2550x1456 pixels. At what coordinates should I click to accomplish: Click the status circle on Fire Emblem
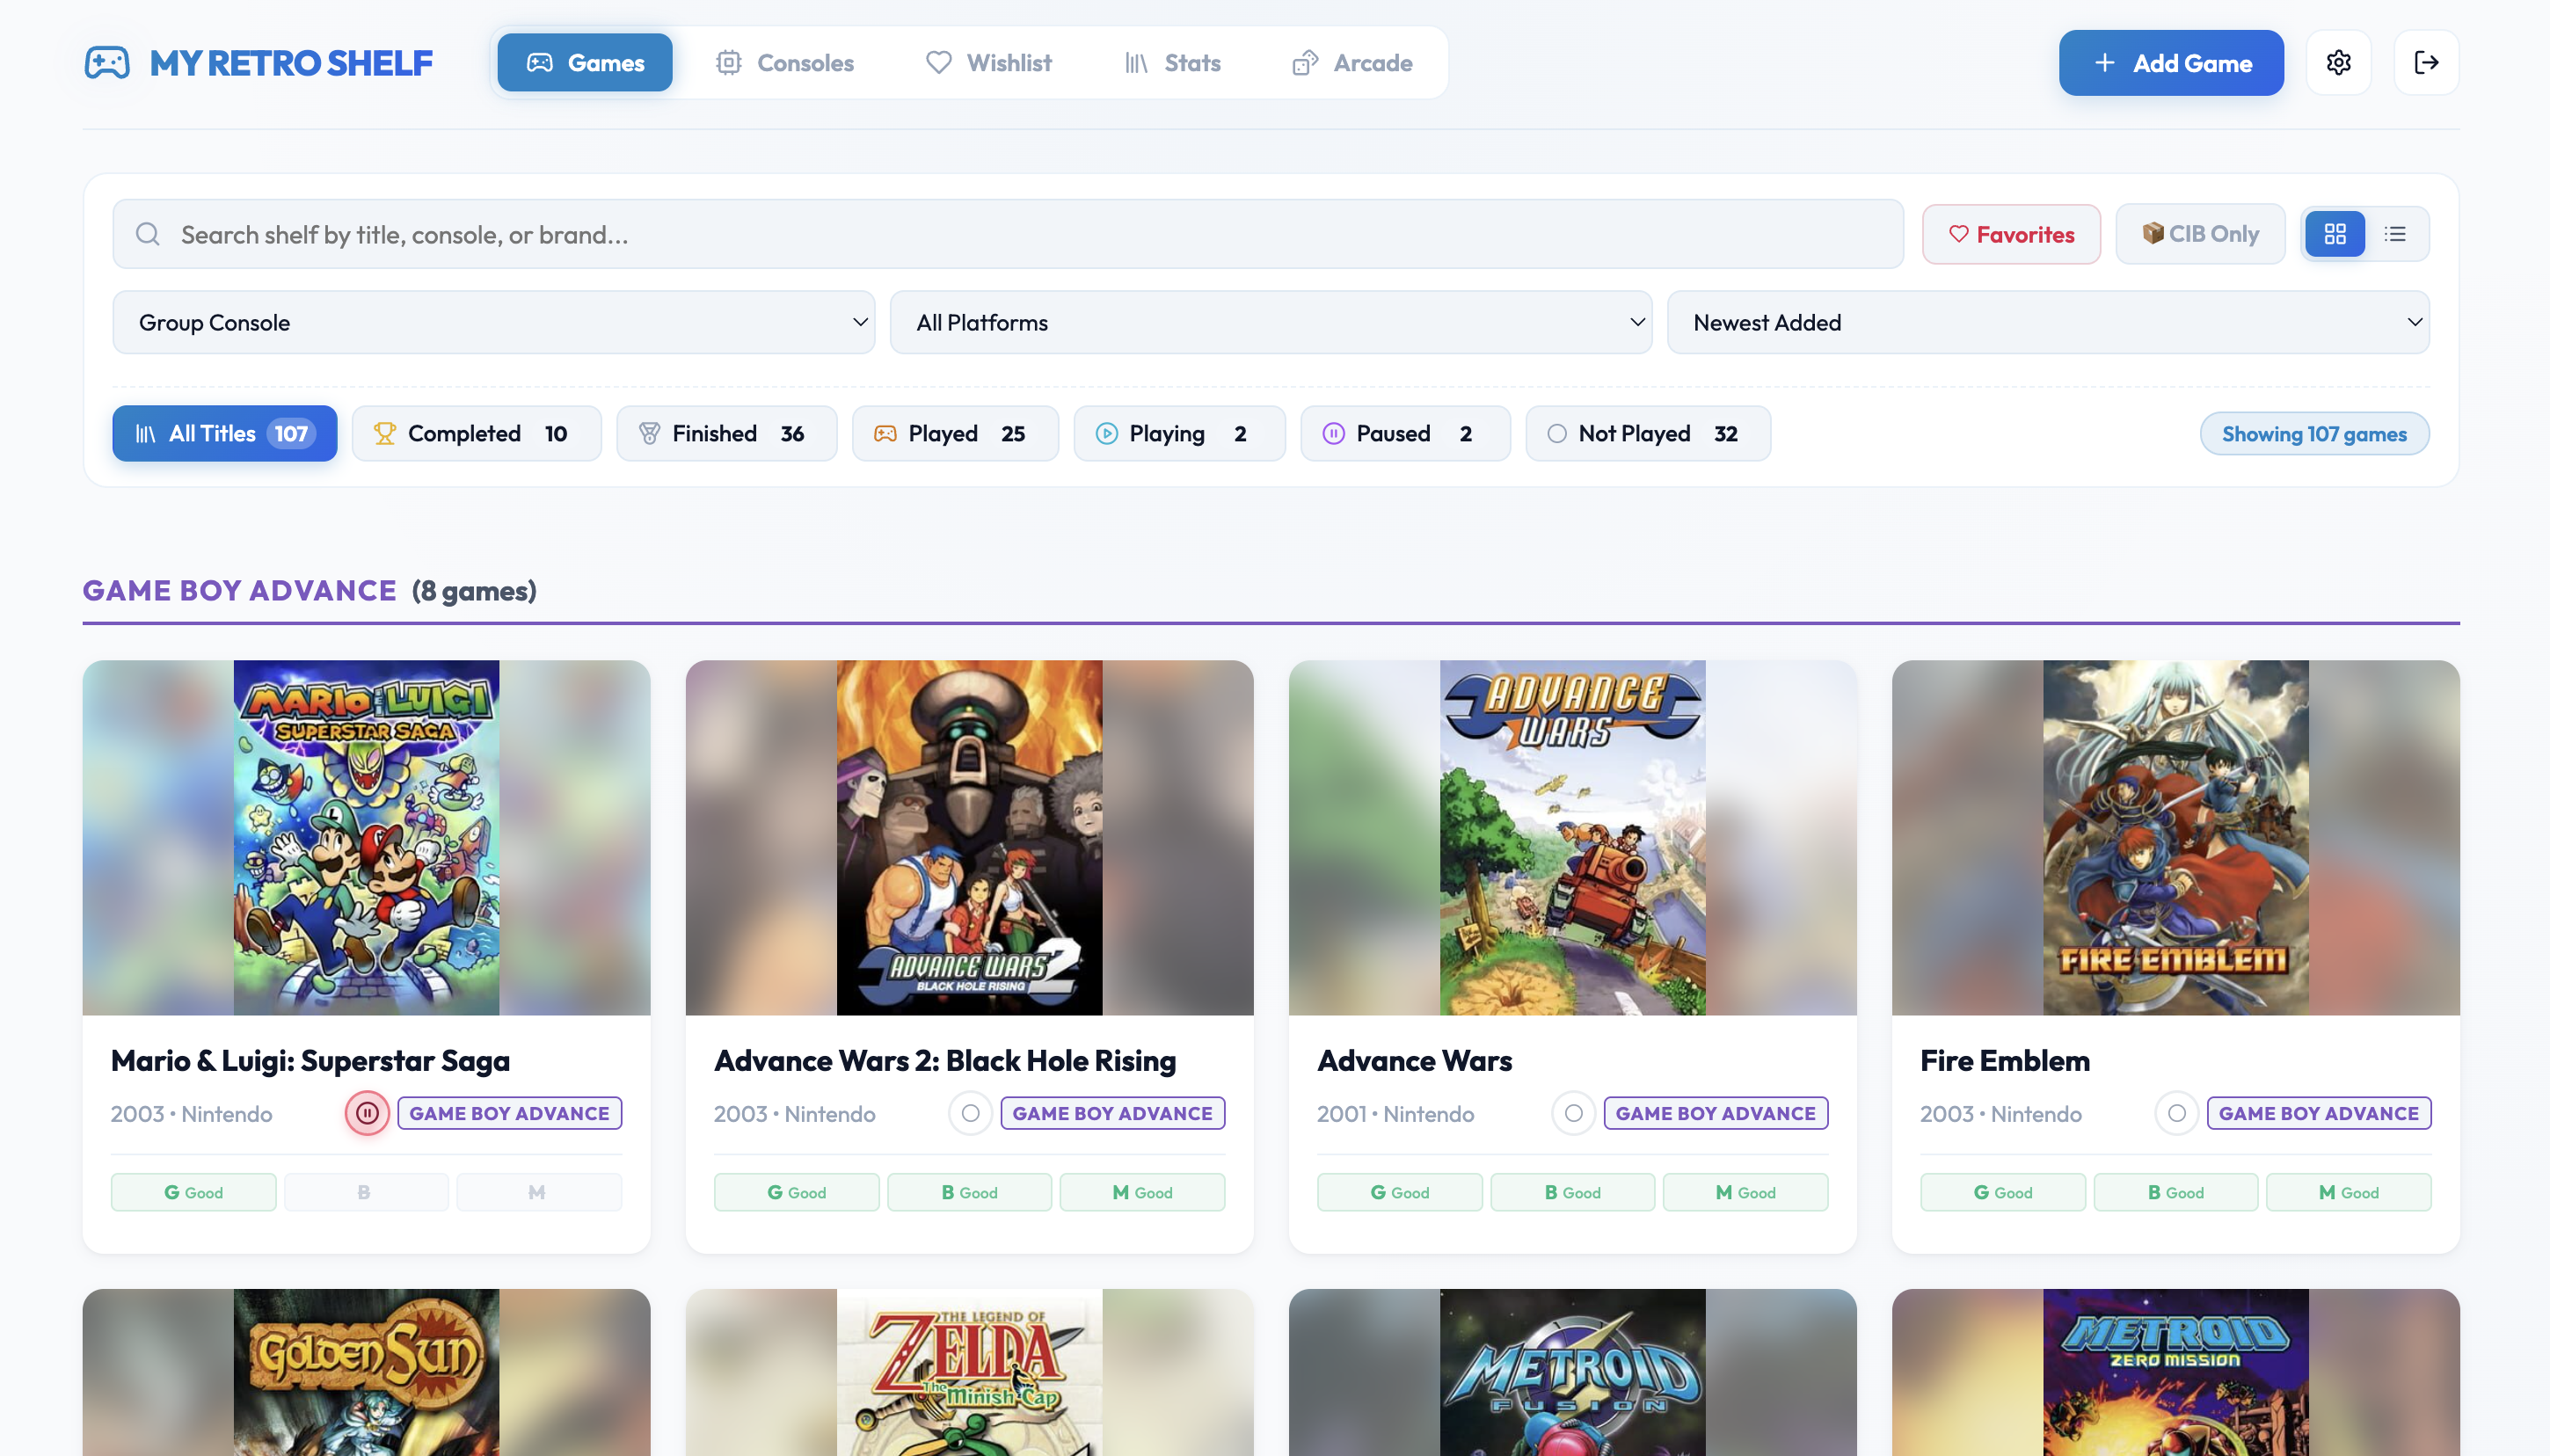pos(2176,1113)
